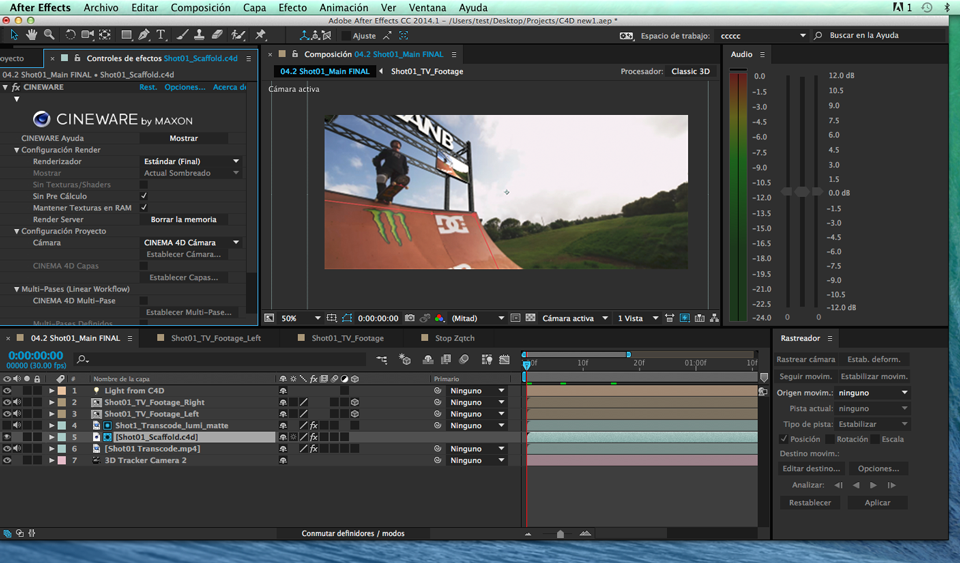960x563 pixels.
Task: Toggle fast previews icon in viewer
Action: pyautogui.click(x=684, y=318)
